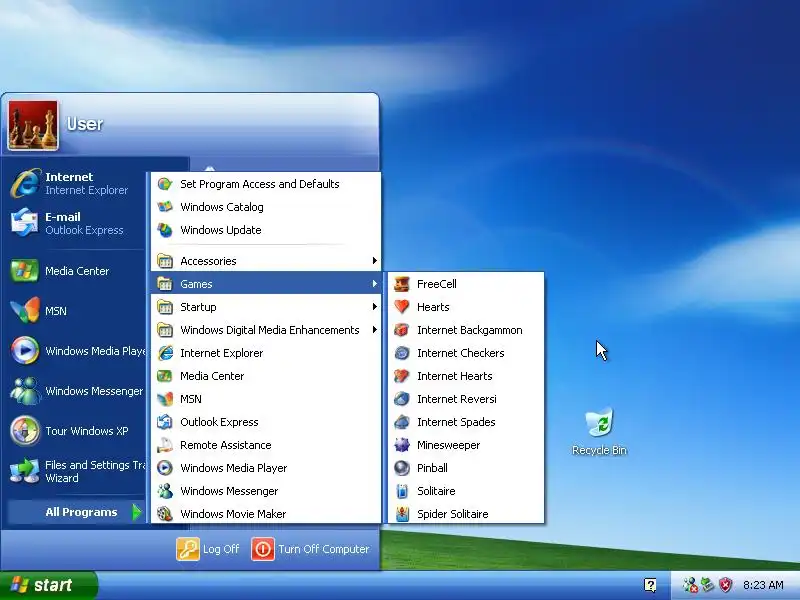The height and width of the screenshot is (600, 800).
Task: Click Internet Explorer icon in All Programs
Action: (x=165, y=353)
